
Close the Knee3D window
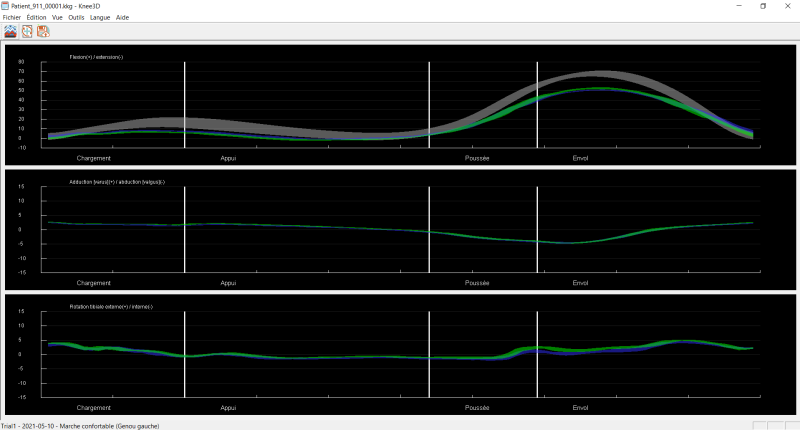point(787,6)
